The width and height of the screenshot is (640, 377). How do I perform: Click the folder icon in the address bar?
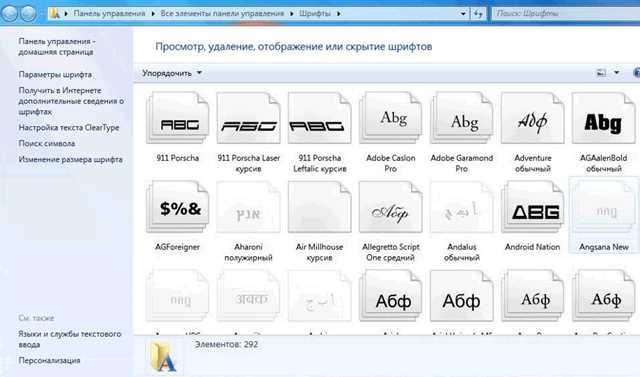[55, 13]
